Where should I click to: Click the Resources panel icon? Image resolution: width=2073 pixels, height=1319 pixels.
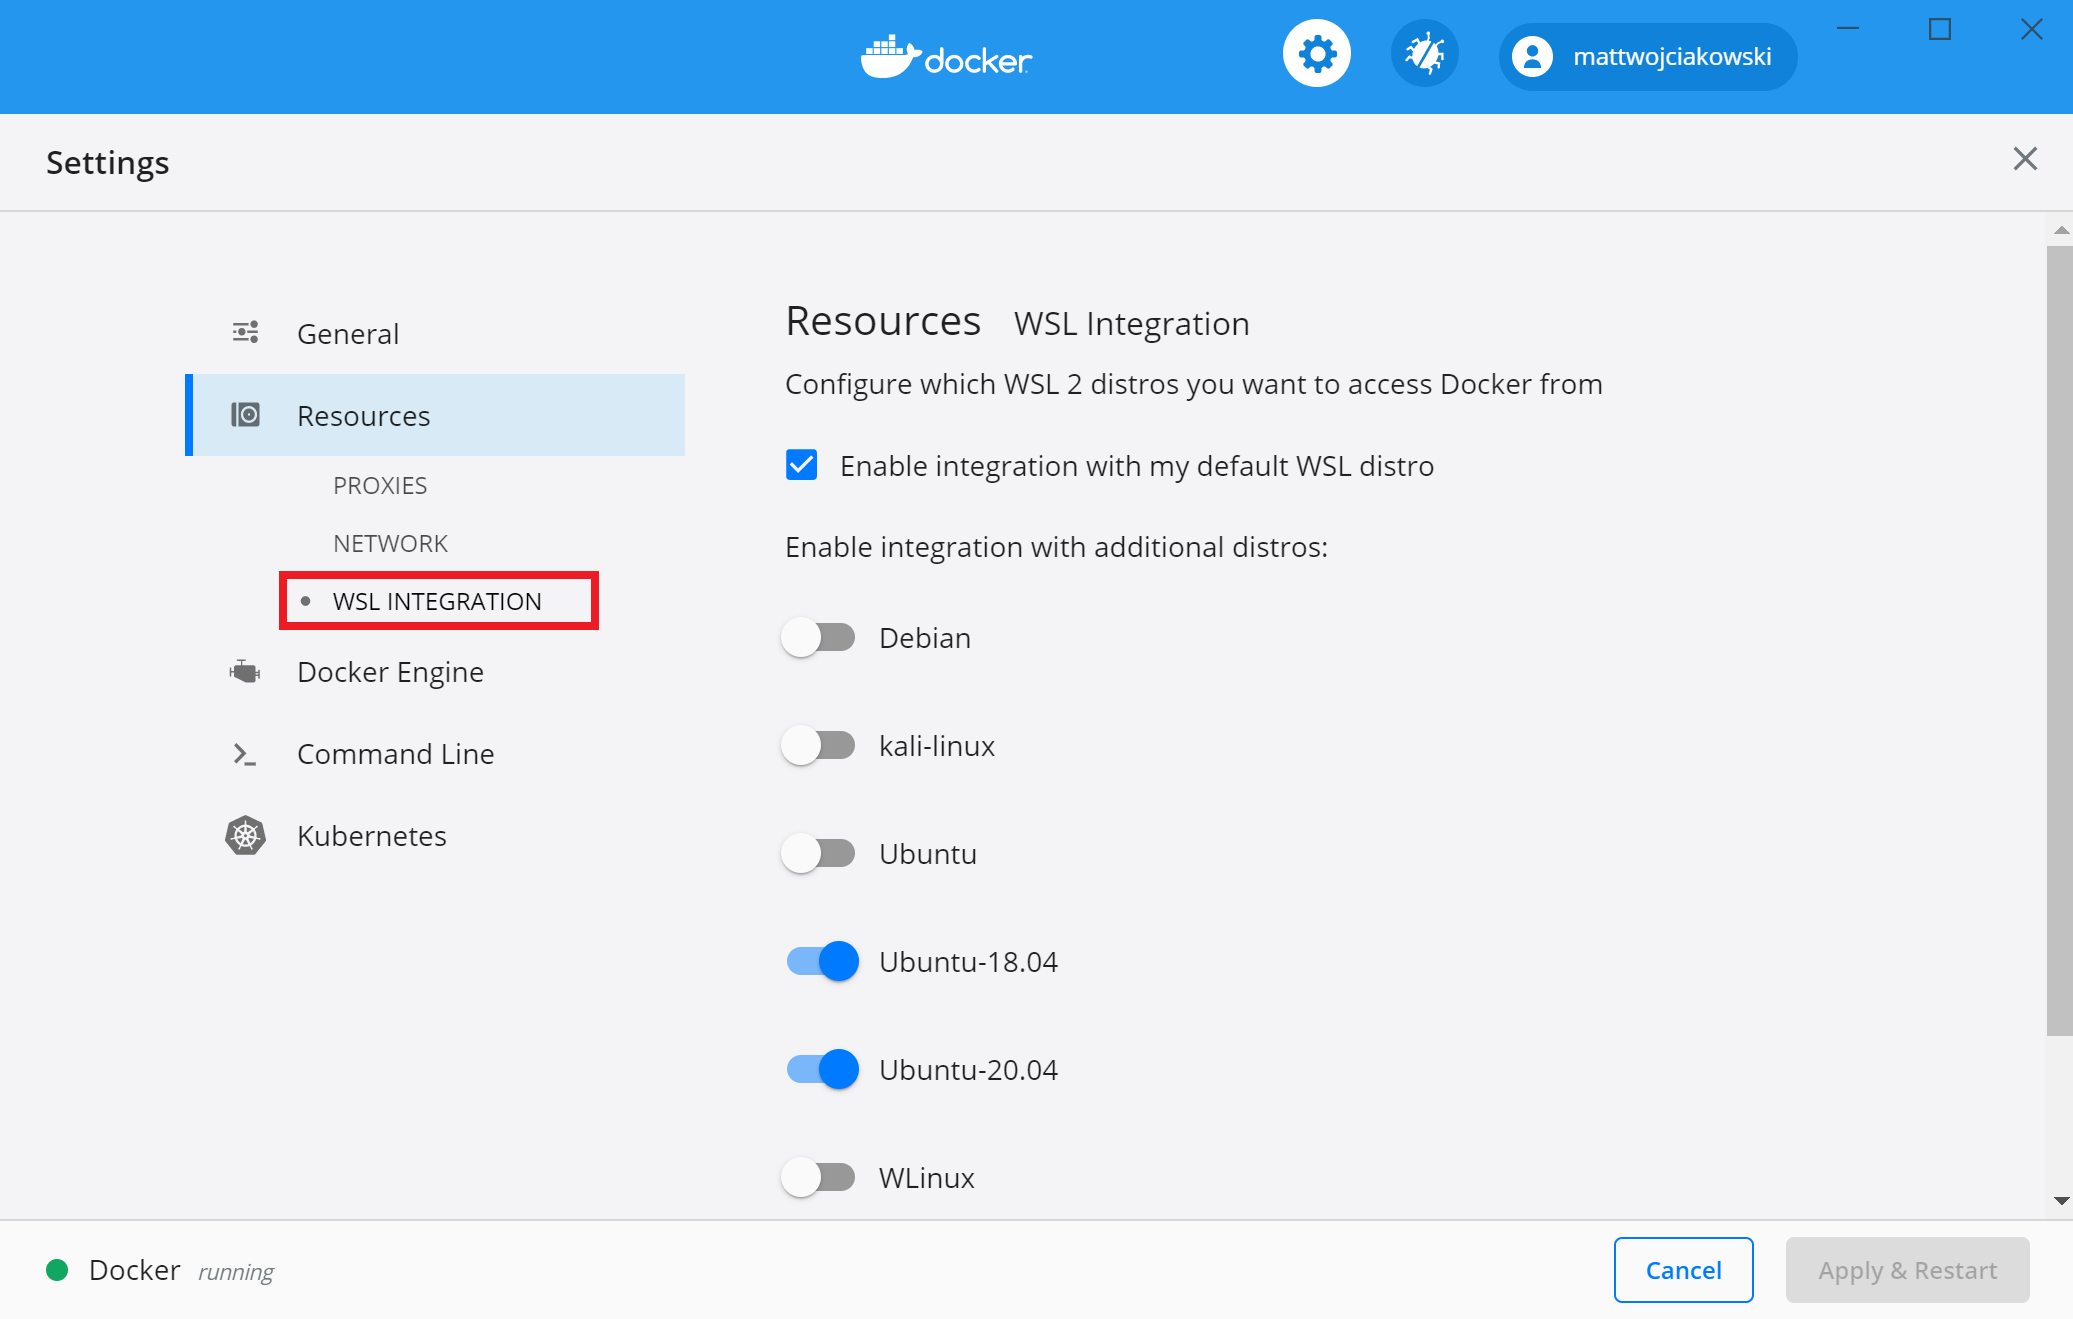click(246, 414)
